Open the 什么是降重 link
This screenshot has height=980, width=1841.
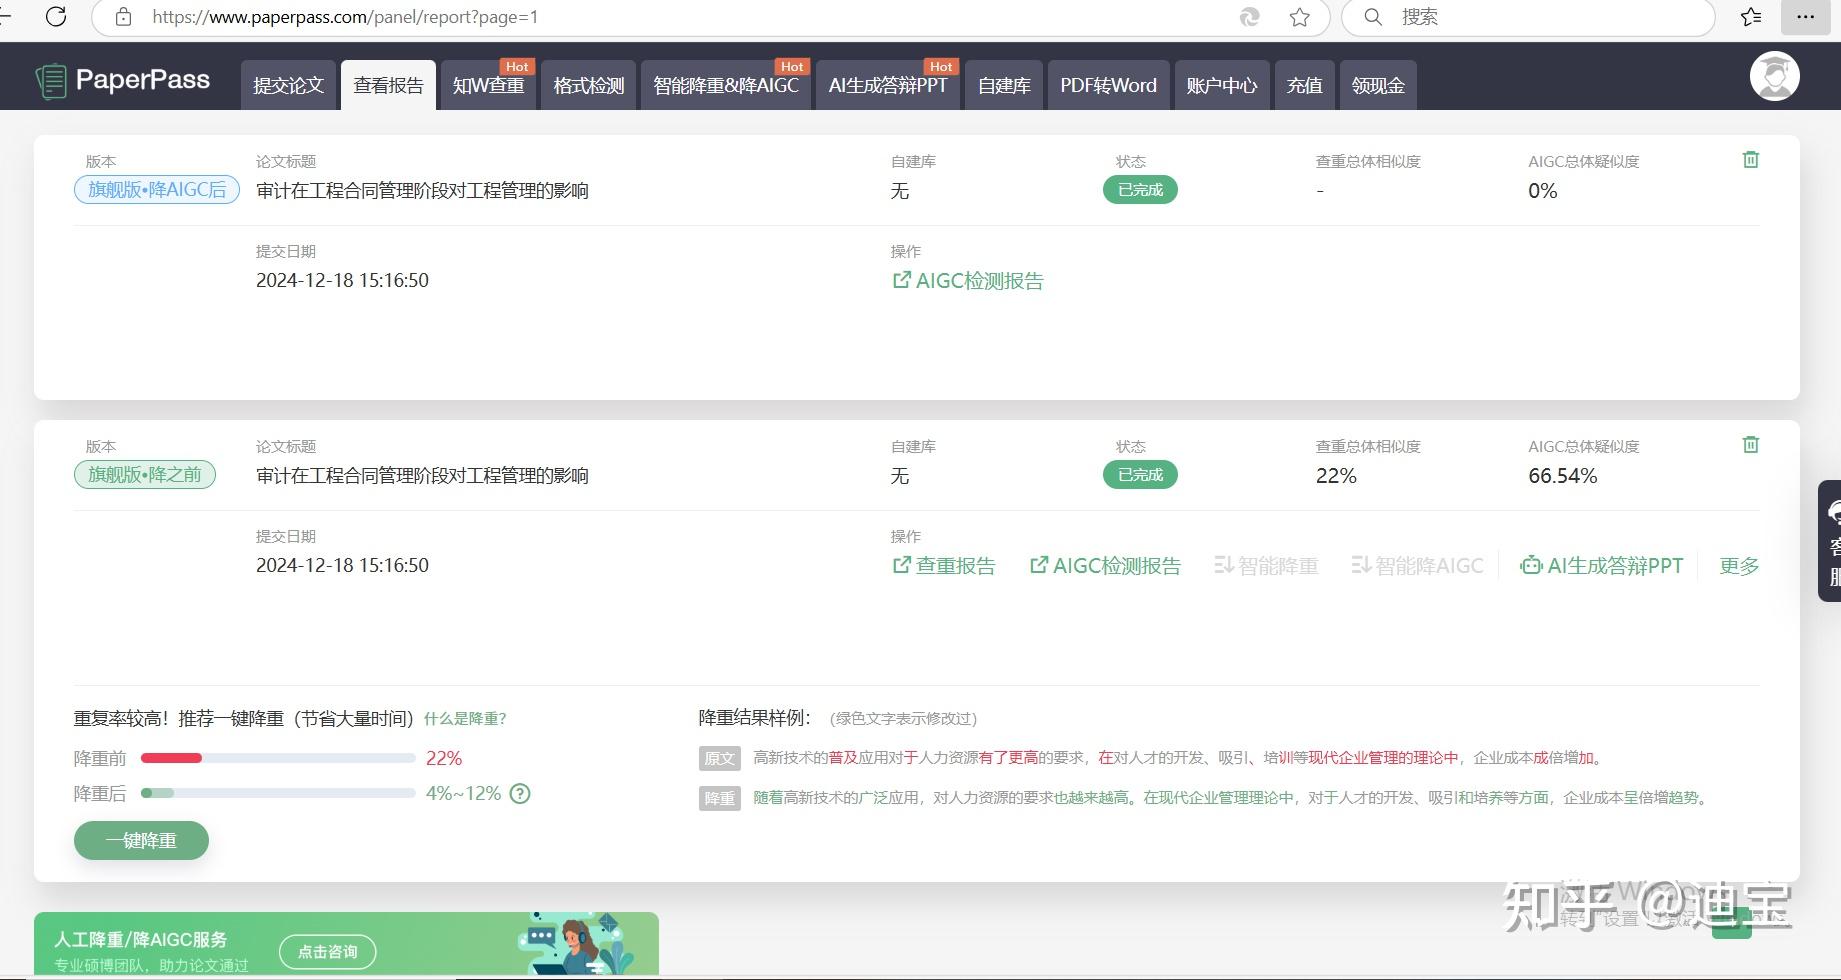coord(465,718)
